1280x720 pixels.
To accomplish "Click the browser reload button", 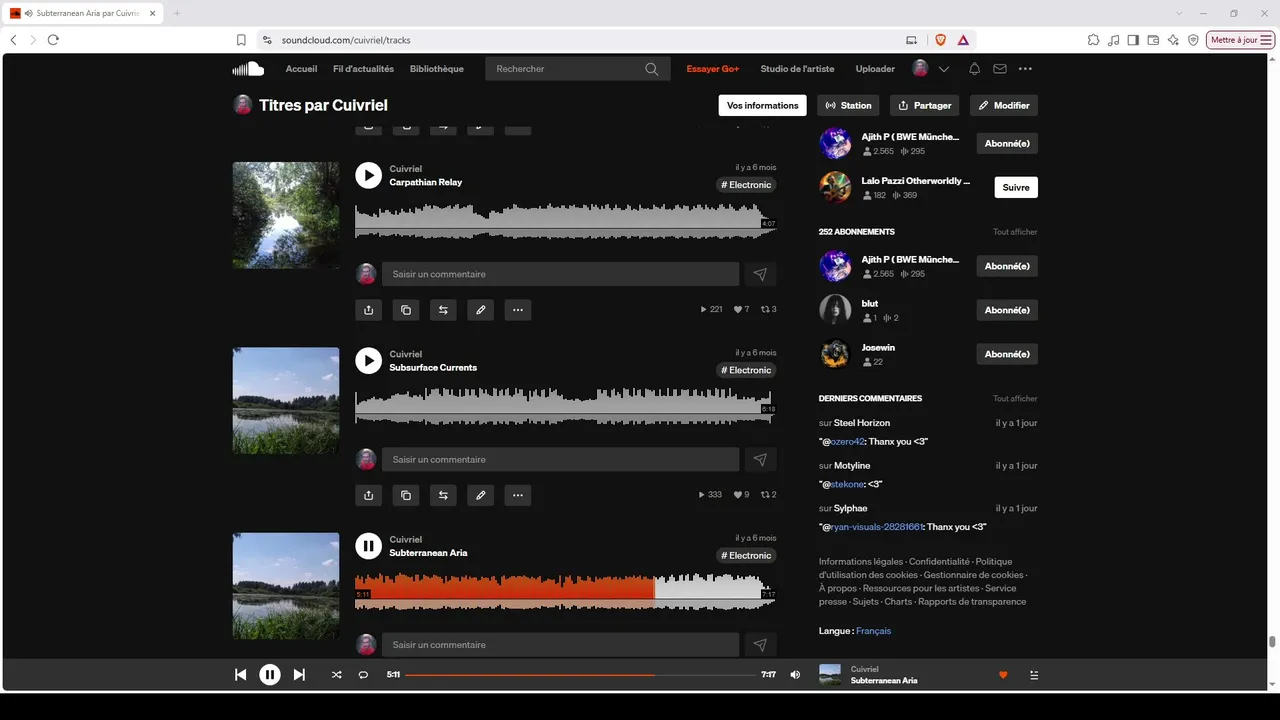I will point(53,40).
